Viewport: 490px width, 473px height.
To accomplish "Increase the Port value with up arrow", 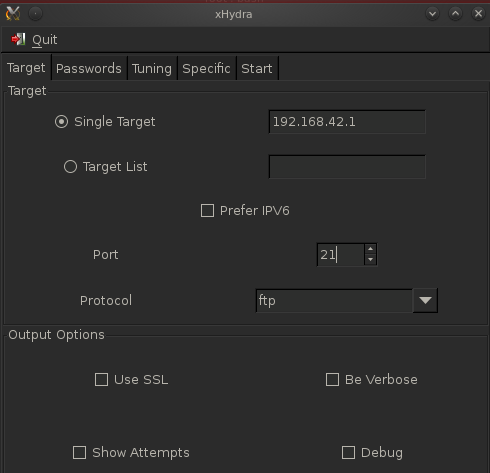I will click(370, 249).
